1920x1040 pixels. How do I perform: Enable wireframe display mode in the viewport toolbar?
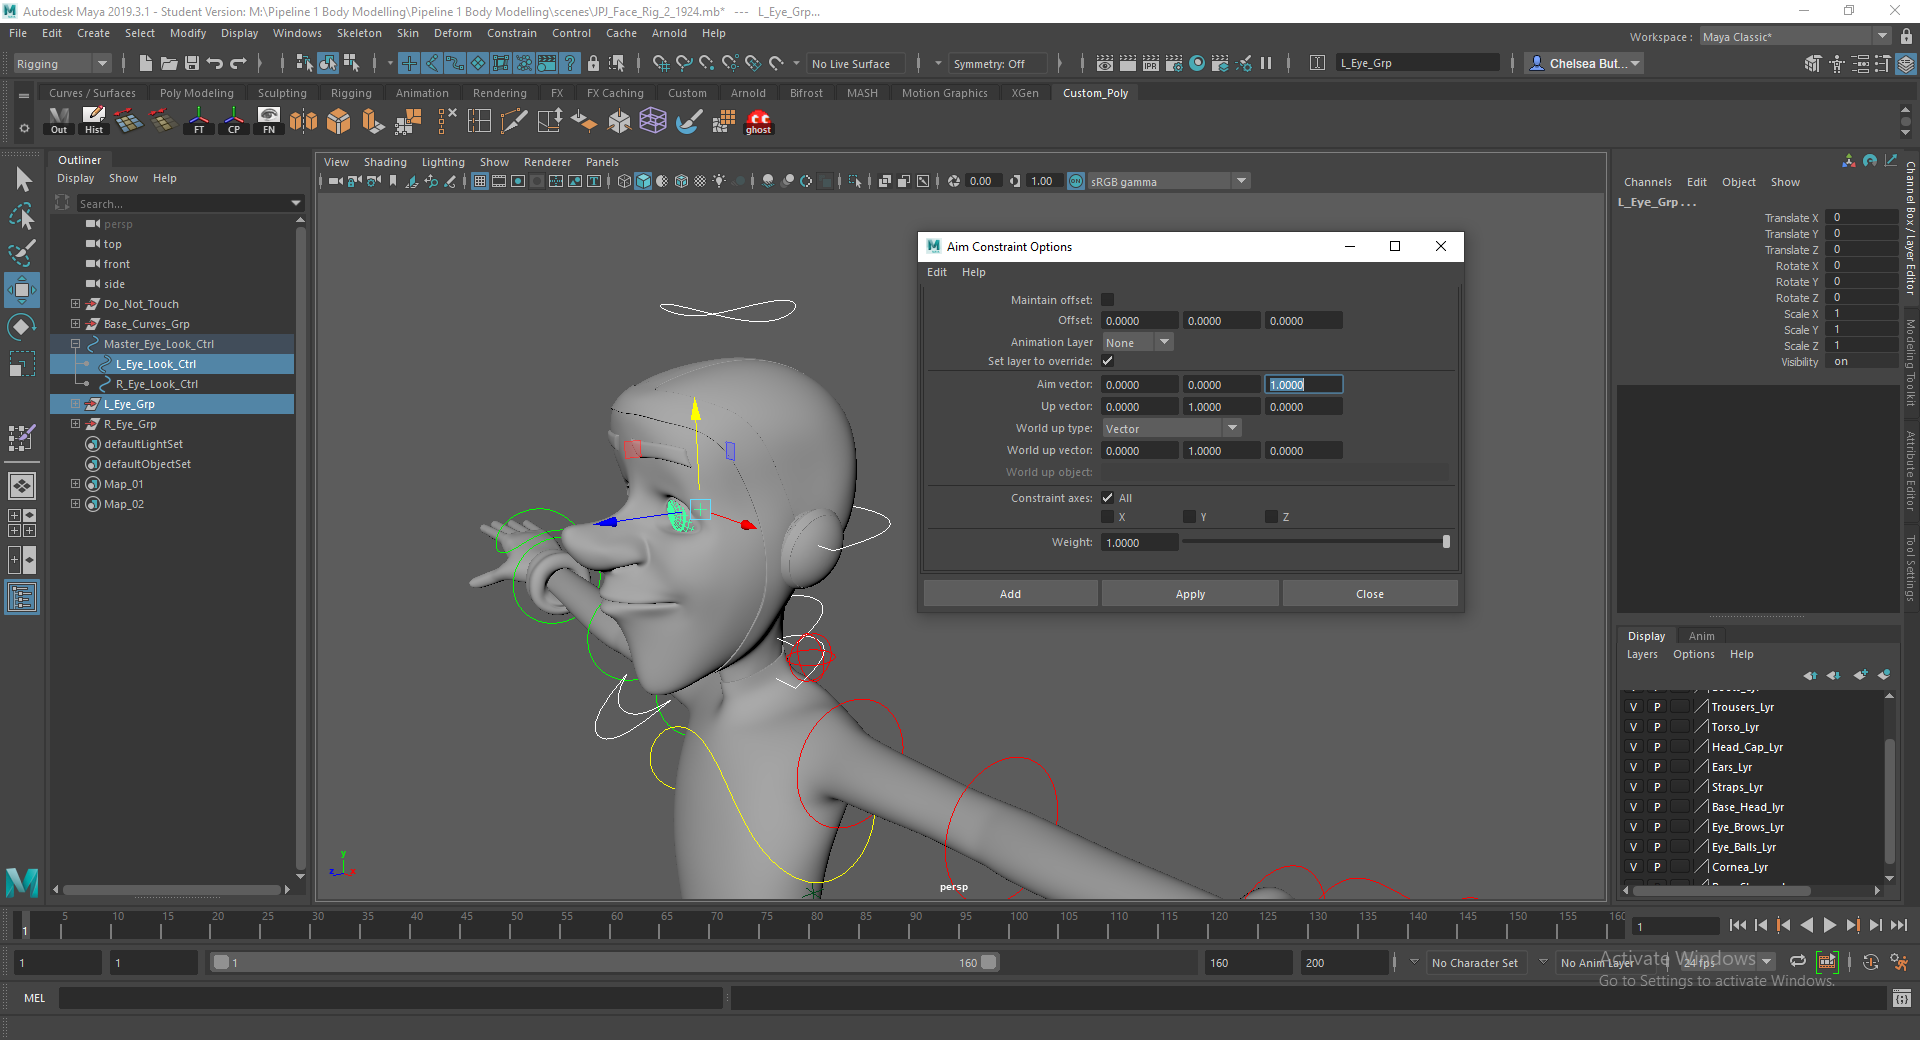(623, 181)
